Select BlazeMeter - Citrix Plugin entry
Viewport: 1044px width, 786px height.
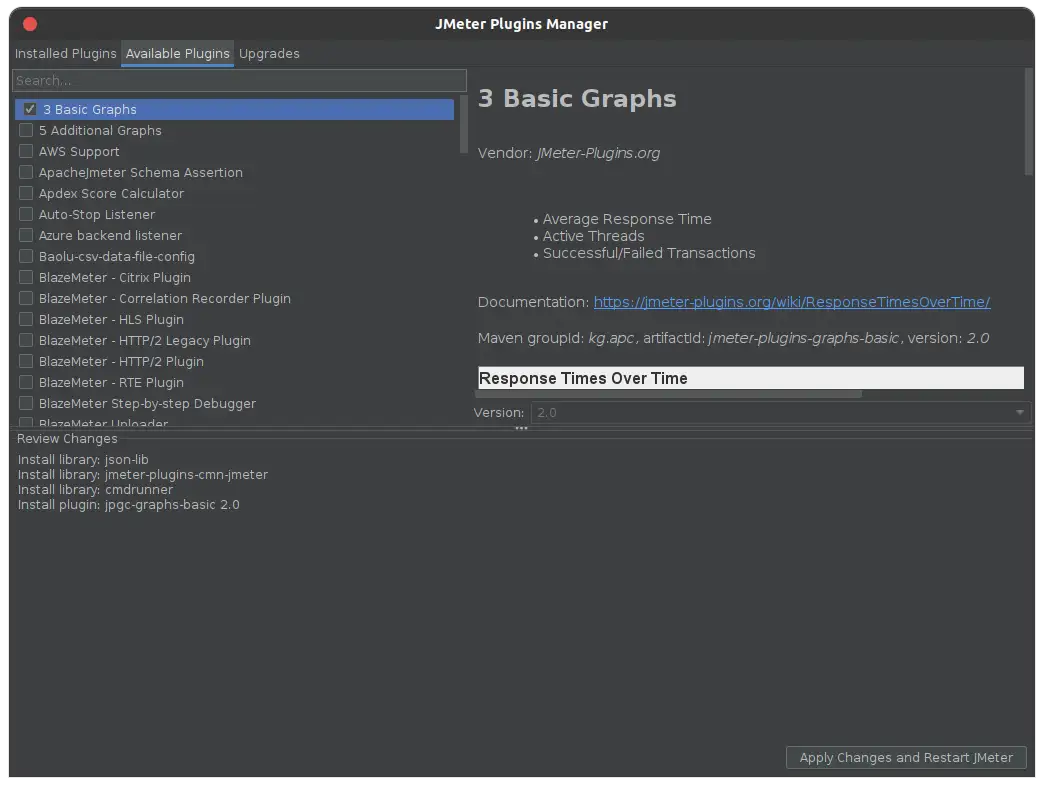coord(115,278)
